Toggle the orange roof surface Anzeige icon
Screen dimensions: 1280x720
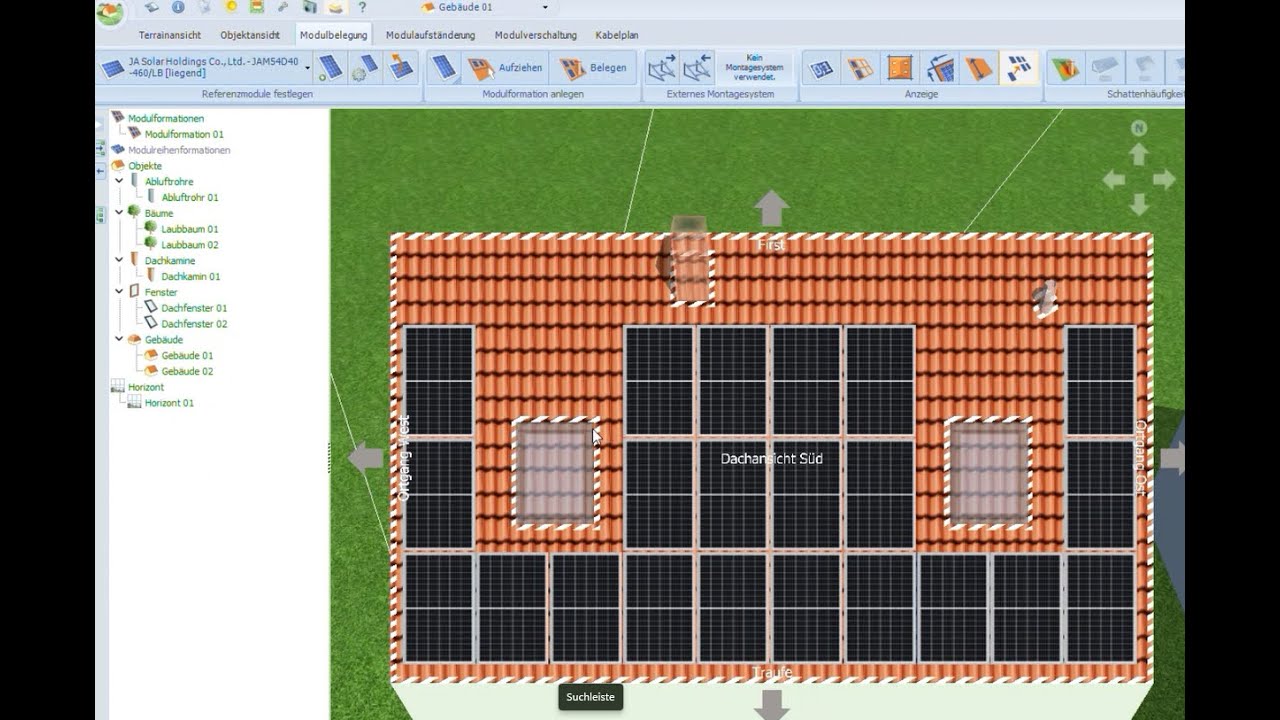click(979, 68)
